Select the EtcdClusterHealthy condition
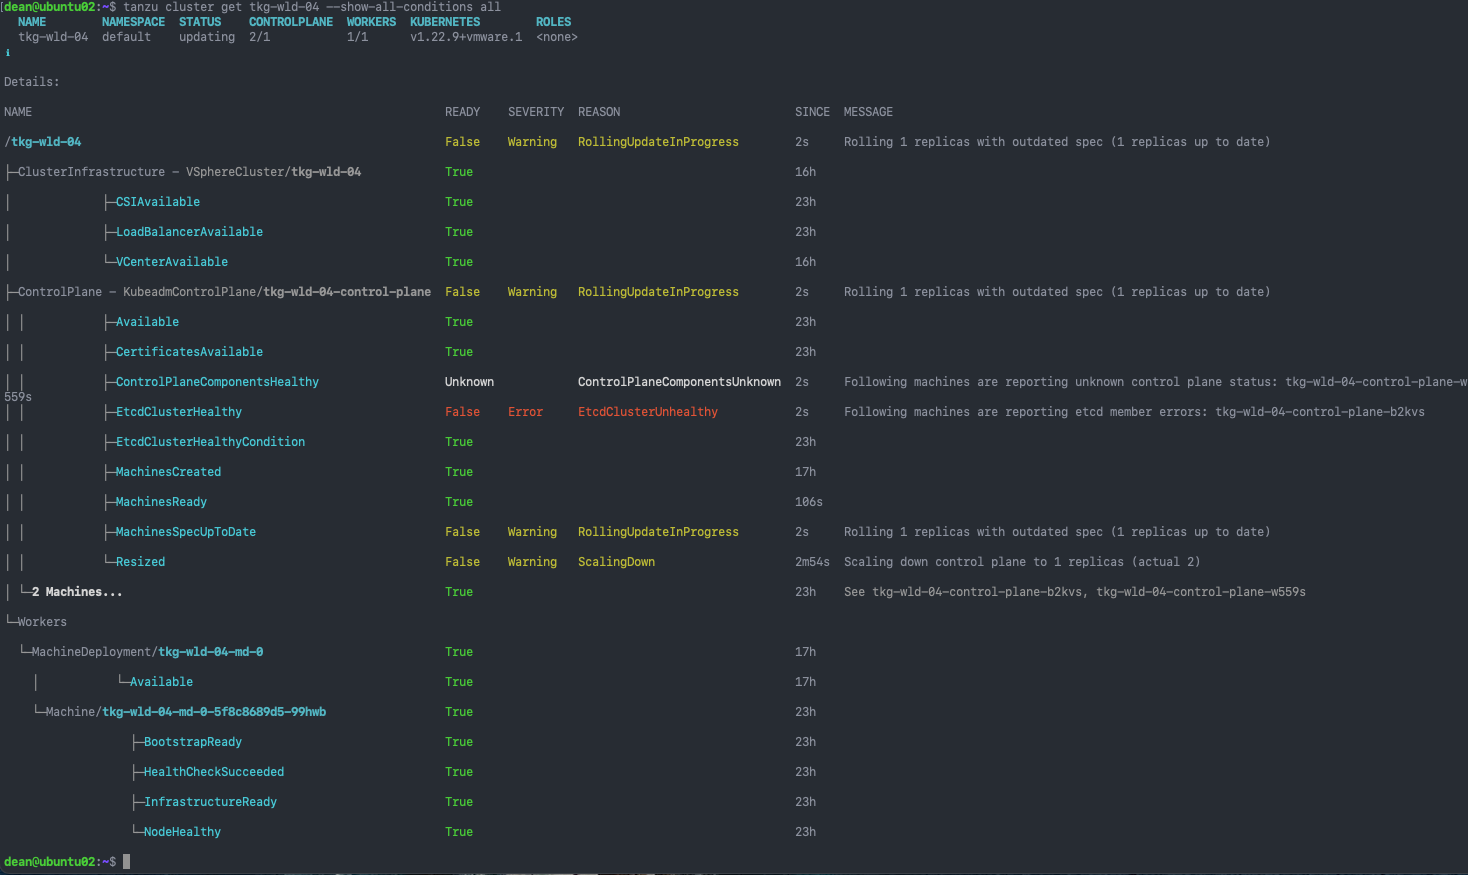 tap(179, 412)
